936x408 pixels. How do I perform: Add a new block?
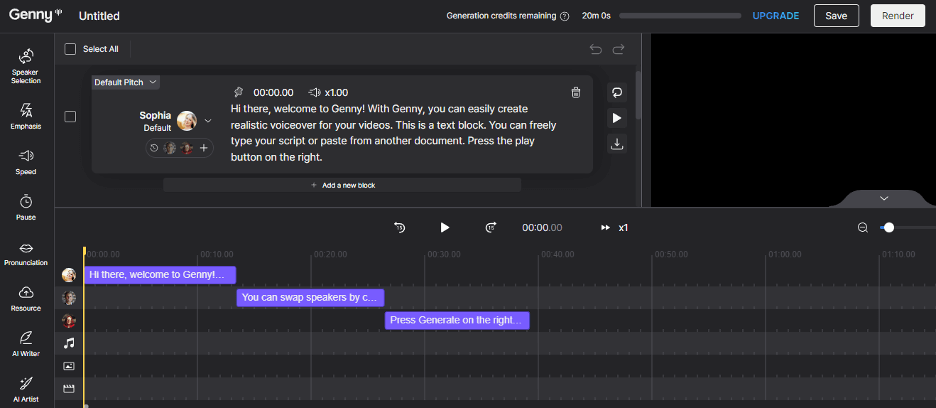point(342,185)
